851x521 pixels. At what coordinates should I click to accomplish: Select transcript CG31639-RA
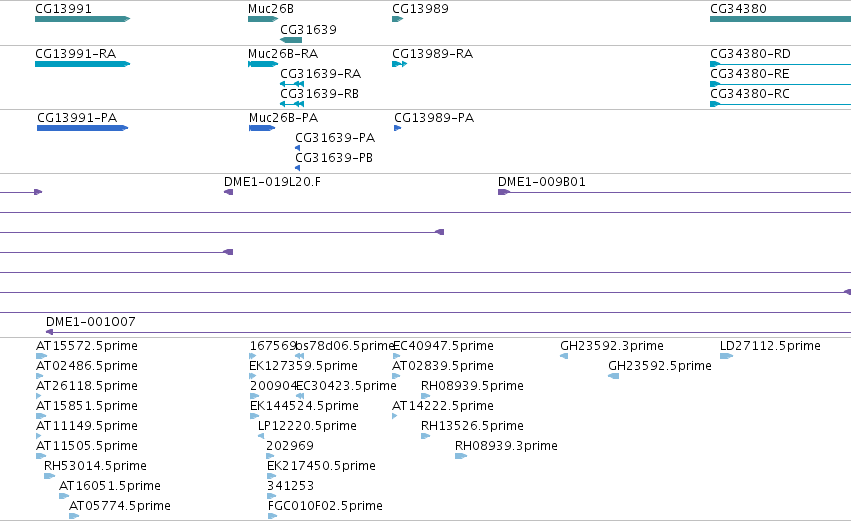[320, 74]
